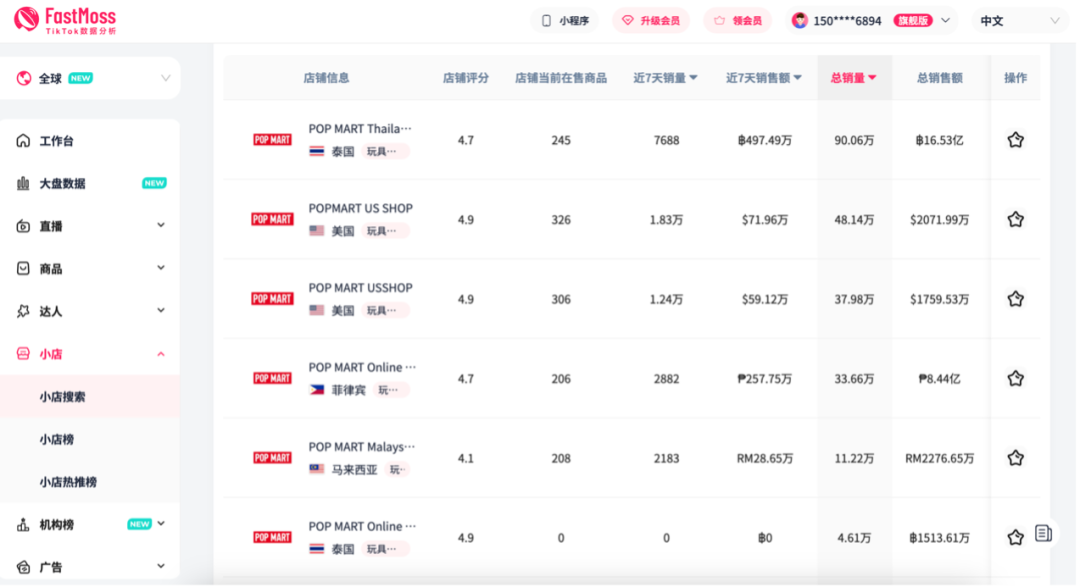Image resolution: width=1080 pixels, height=587 pixels.
Task: Click POP MART USSHOP logo
Action: pos(272,299)
